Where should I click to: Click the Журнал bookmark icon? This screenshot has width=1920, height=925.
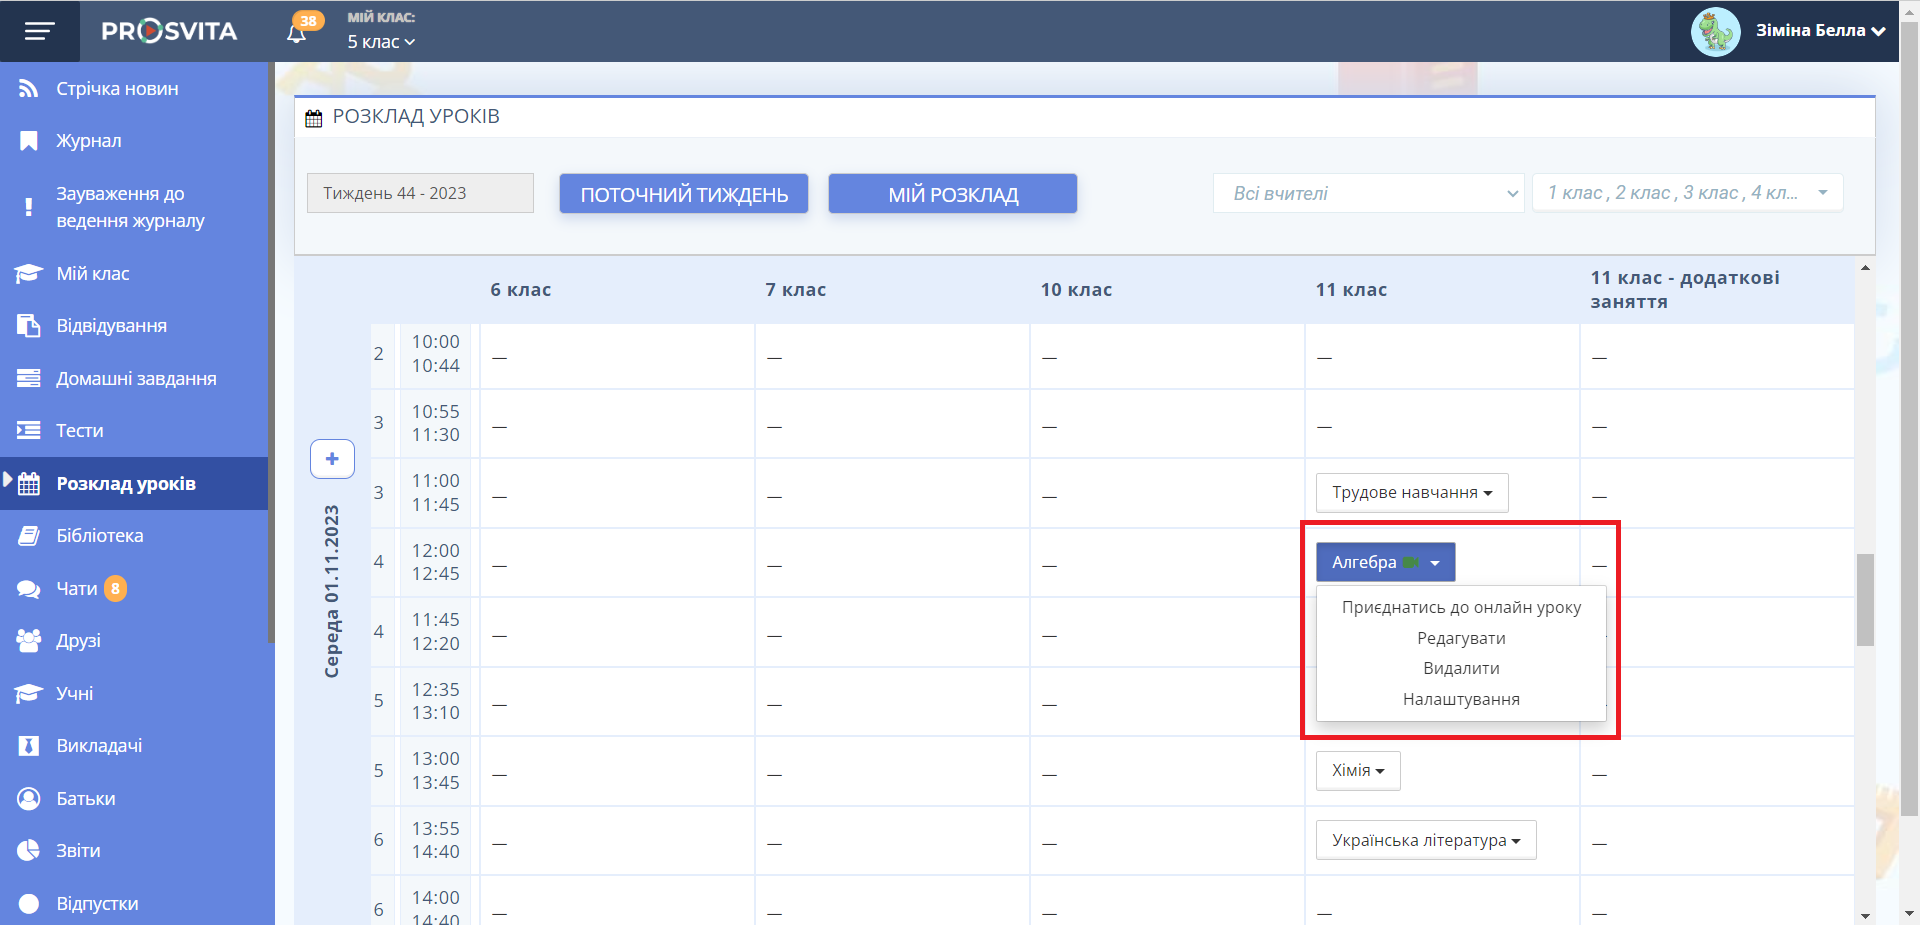point(29,141)
